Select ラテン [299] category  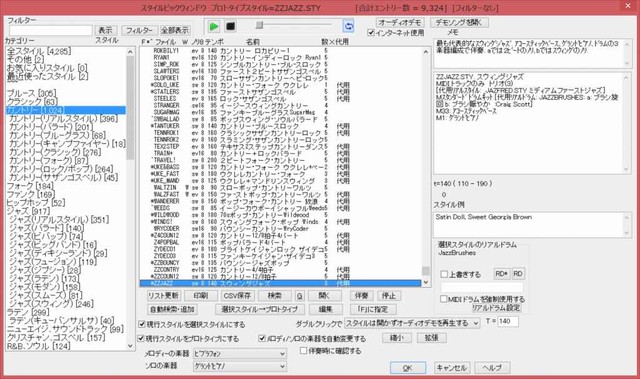coord(28,312)
